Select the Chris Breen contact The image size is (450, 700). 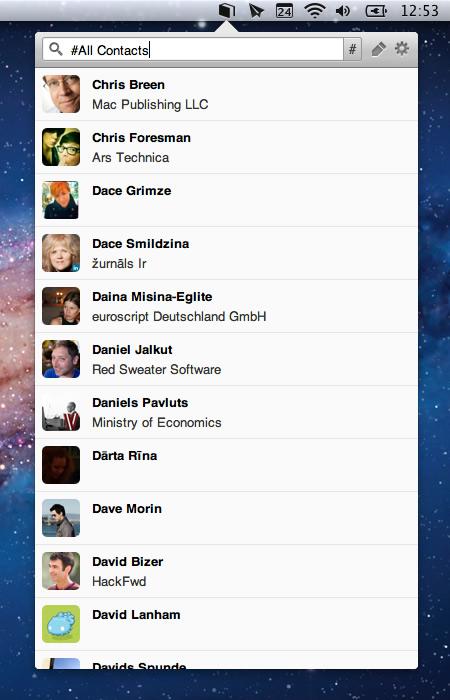(x=226, y=94)
